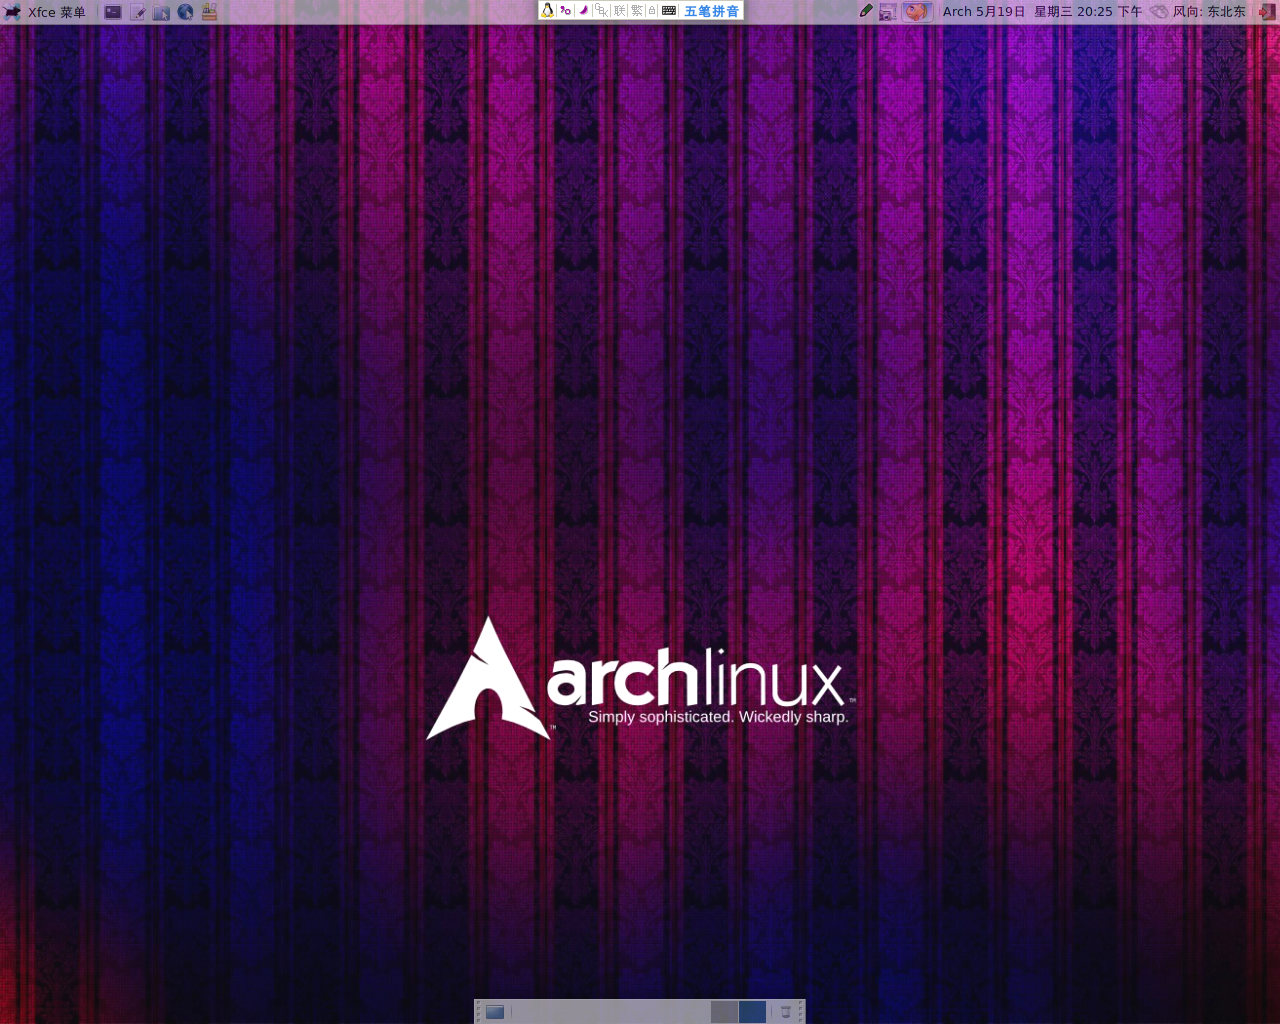The width and height of the screenshot is (1280, 1024).
Task: Toggle the 繁 traditional Chinese button
Action: pos(637,11)
